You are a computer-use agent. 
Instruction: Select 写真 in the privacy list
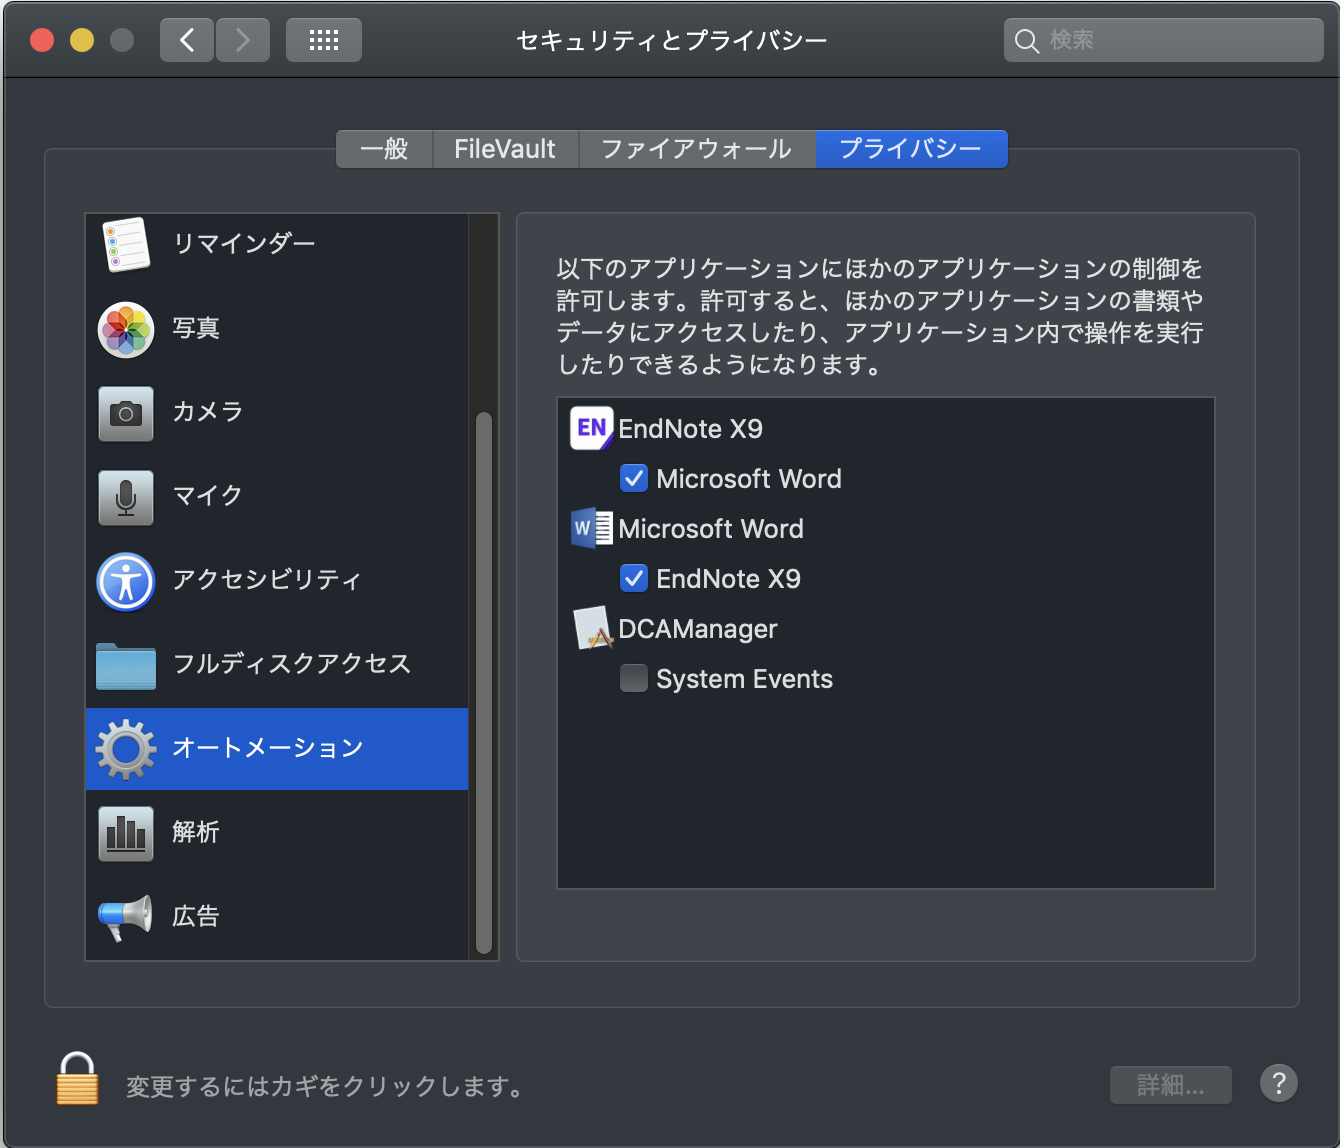tap(277, 329)
